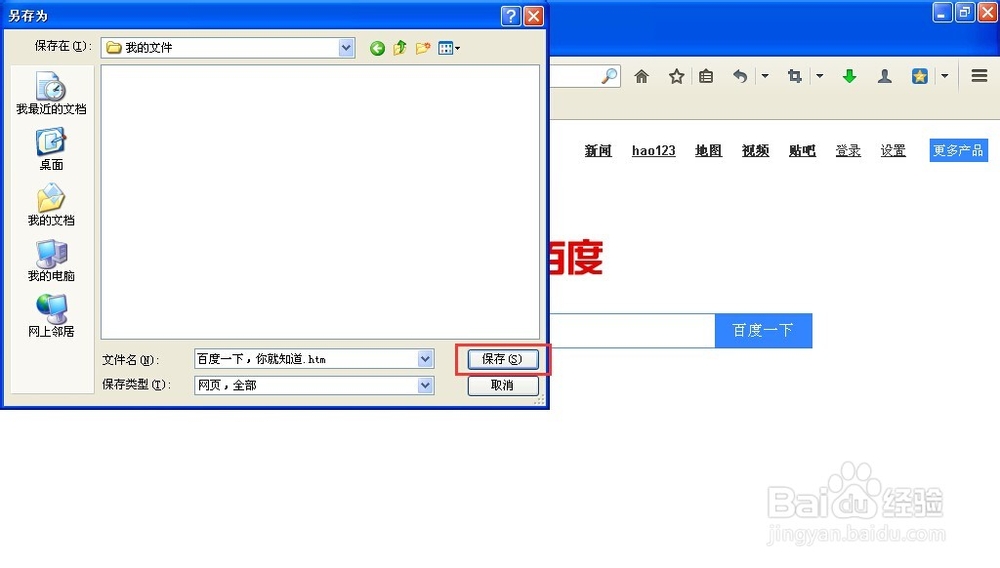1000x568 pixels.
Task: Show the bookmarks list icon in browser toolbar
Action: (706, 76)
